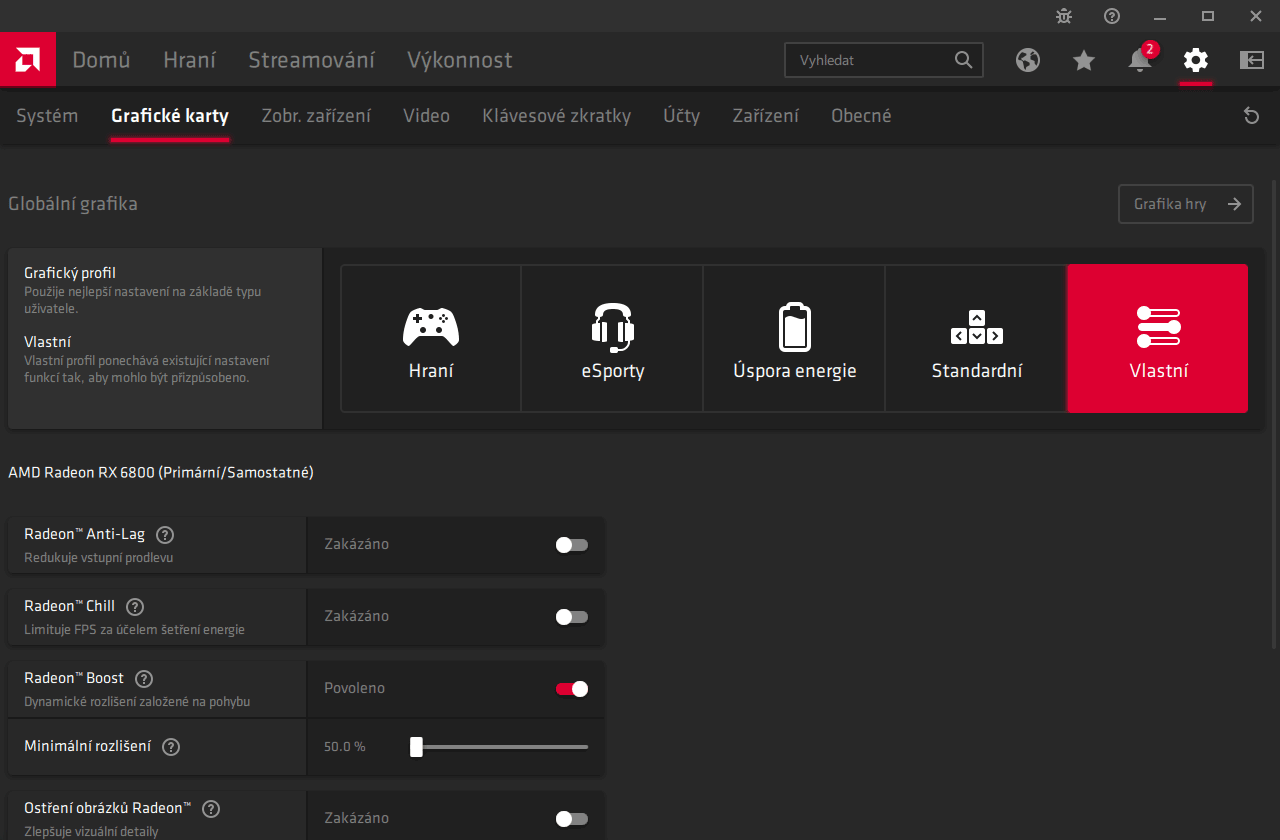Show help for Radeon Anti-Lag

[165, 535]
